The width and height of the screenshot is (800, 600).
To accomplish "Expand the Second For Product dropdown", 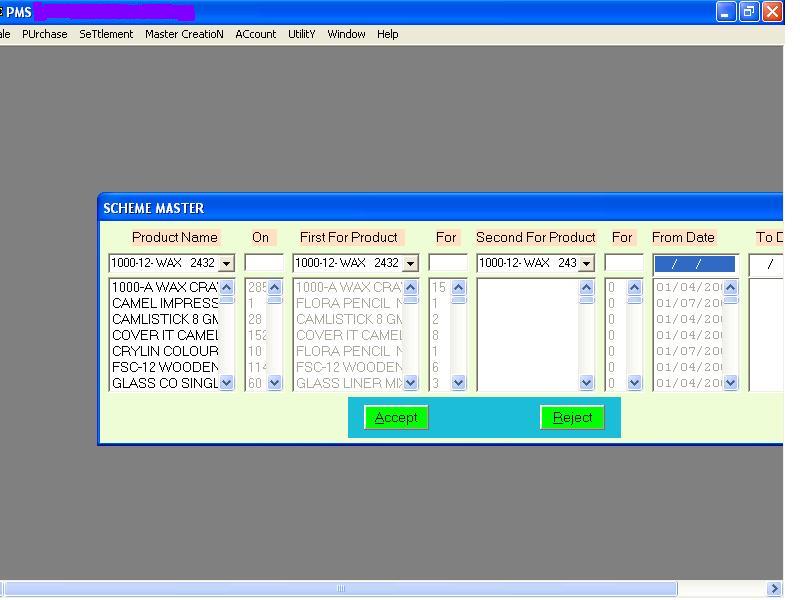I will click(x=586, y=264).
